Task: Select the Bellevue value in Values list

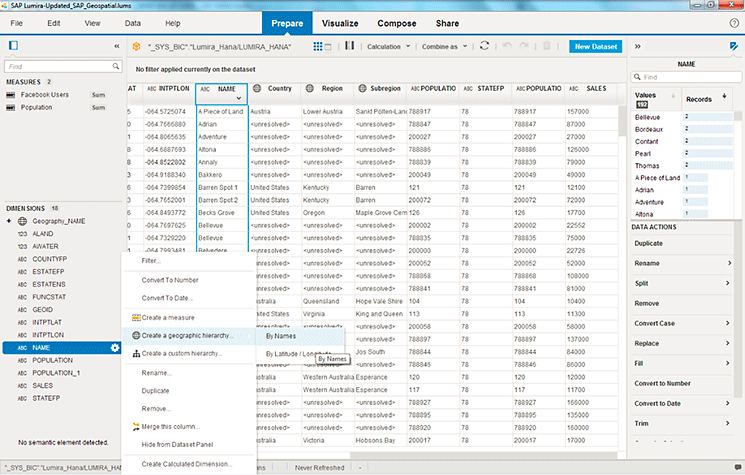Action: [x=647, y=117]
